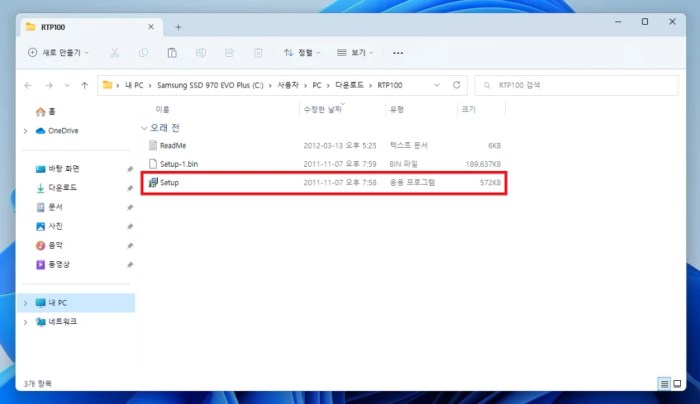This screenshot has width=700, height=404.
Task: Go forward with the right arrow
Action: click(49, 85)
